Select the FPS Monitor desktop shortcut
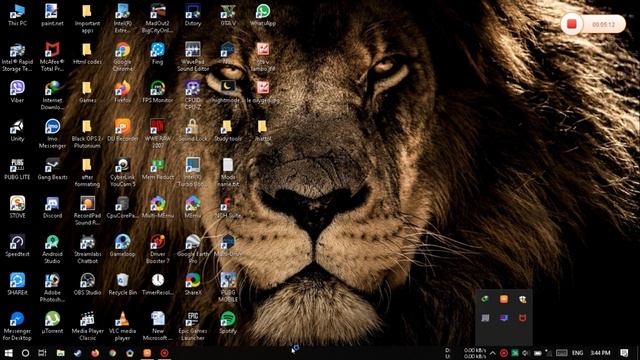Screen dimensions: 640x360 point(158,92)
